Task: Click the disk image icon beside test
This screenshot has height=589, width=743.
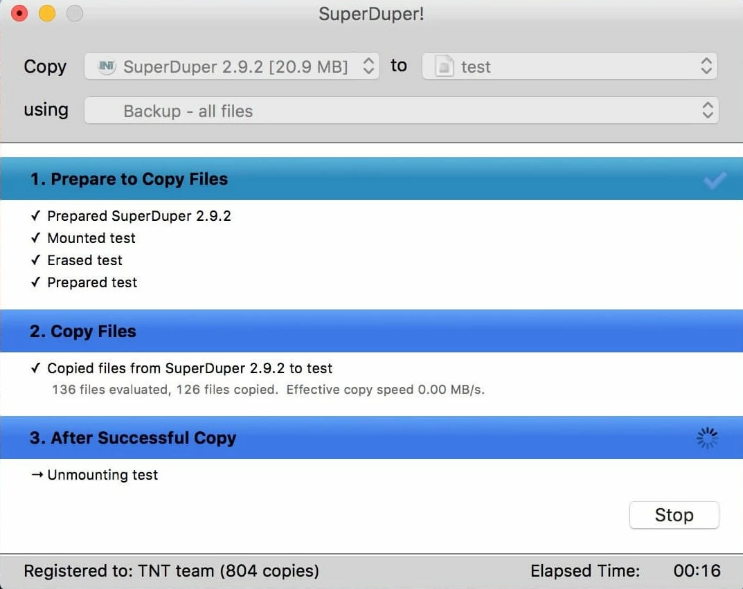Action: coord(444,66)
